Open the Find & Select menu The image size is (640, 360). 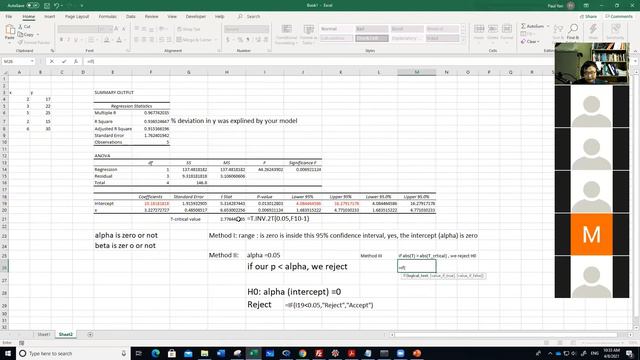tap(573, 32)
